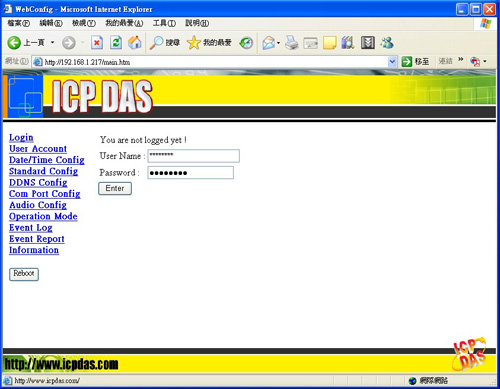Viewport: 500px width, 389px height.
Task: Focus the User Name input field
Action: pos(193,156)
